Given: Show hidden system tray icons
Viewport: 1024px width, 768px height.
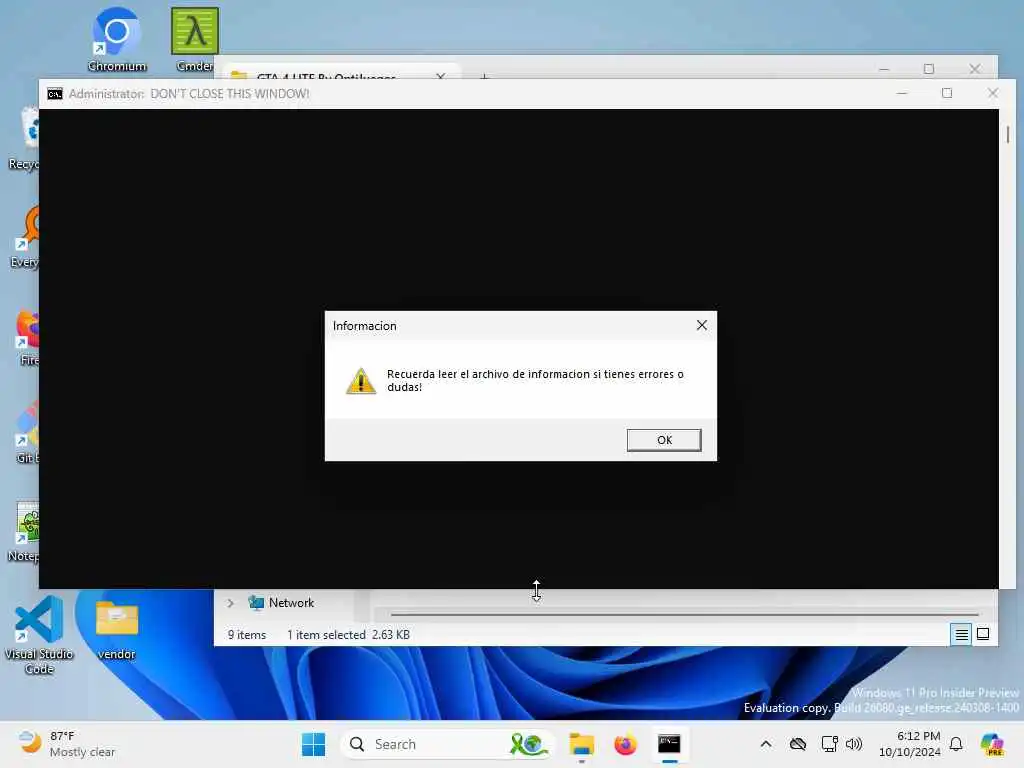Looking at the screenshot, I should pyautogui.click(x=765, y=744).
